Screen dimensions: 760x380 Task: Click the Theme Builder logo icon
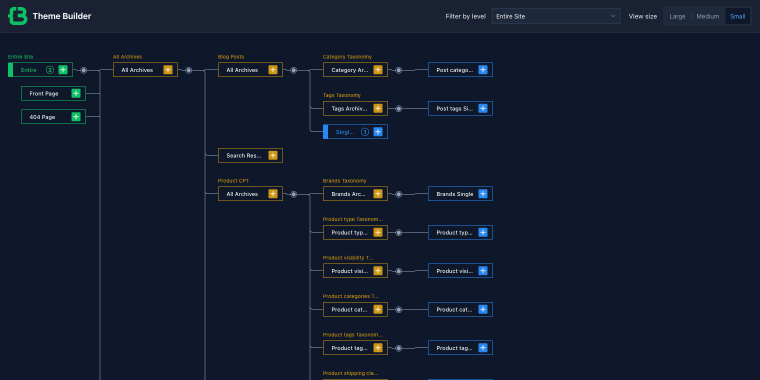[17, 16]
